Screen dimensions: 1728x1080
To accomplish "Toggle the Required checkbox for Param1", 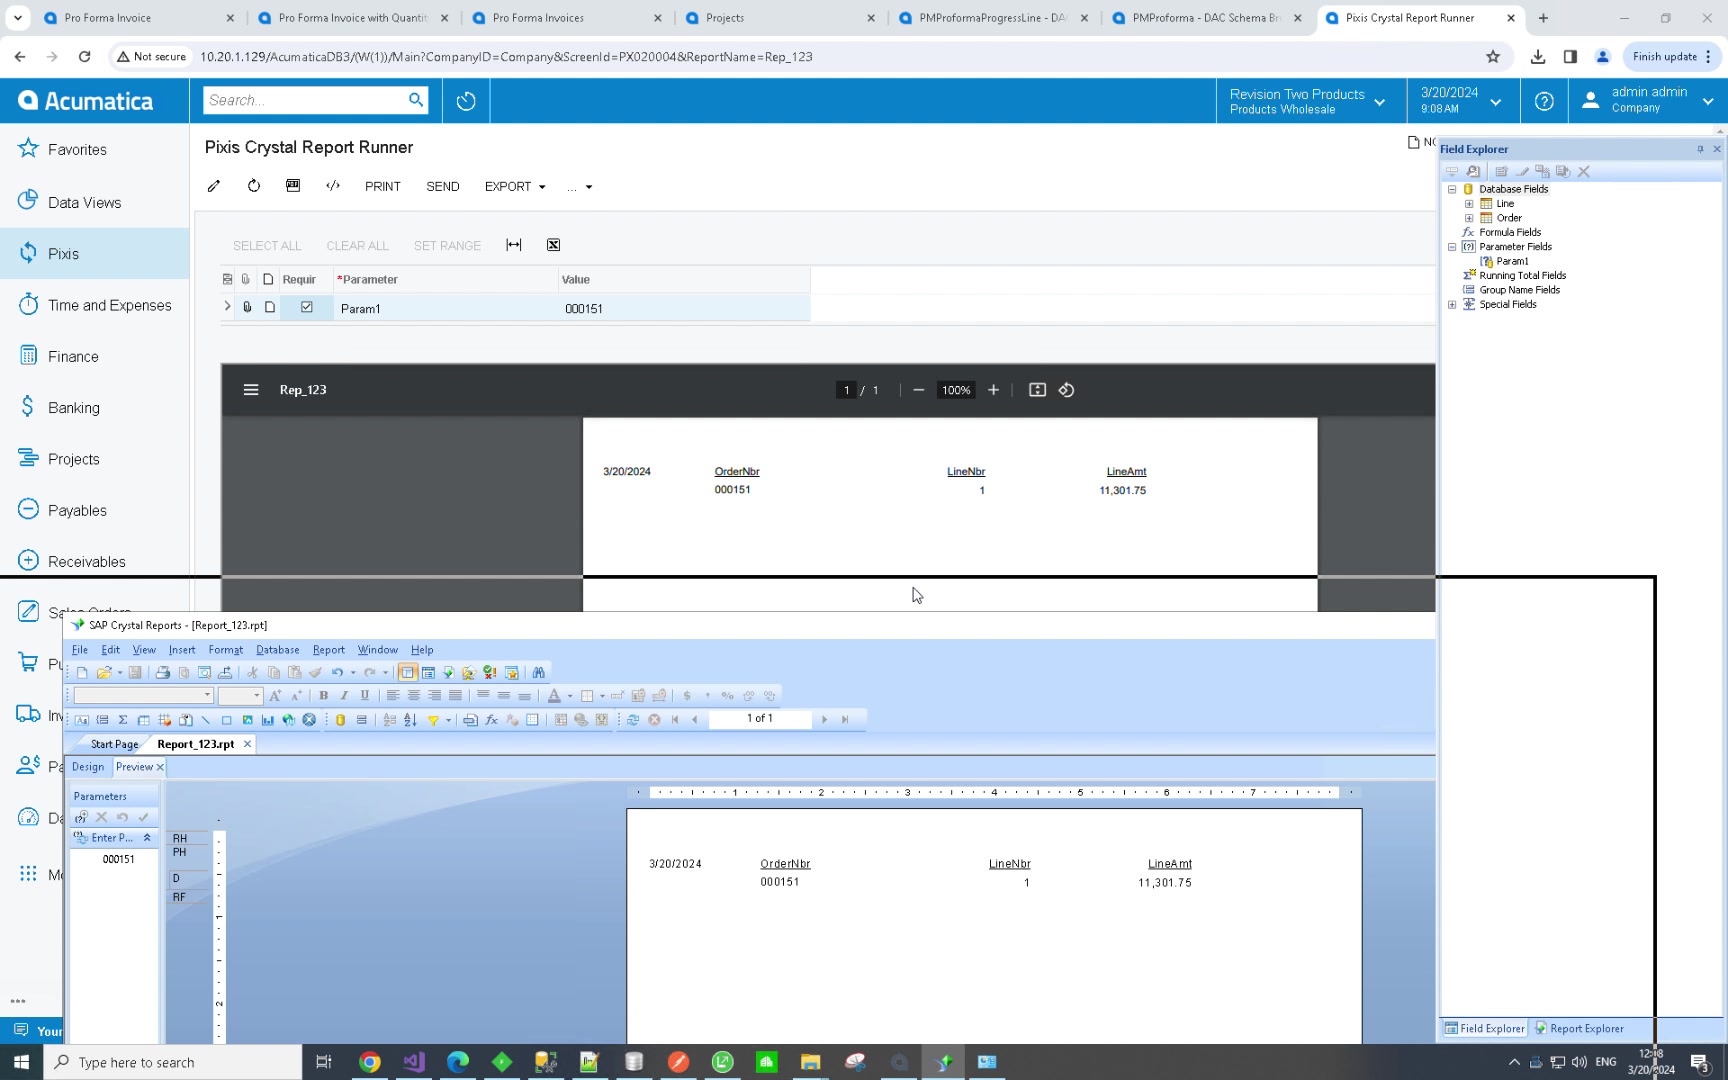I will [307, 308].
